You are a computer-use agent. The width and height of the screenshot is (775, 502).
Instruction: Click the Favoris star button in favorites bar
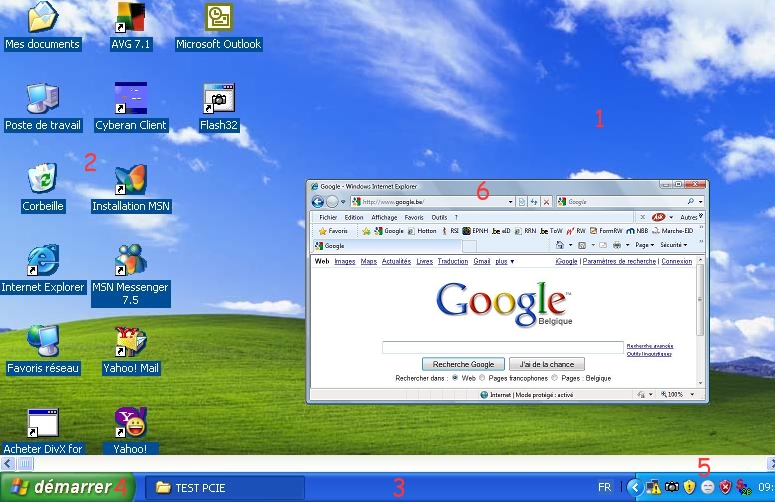click(x=333, y=231)
